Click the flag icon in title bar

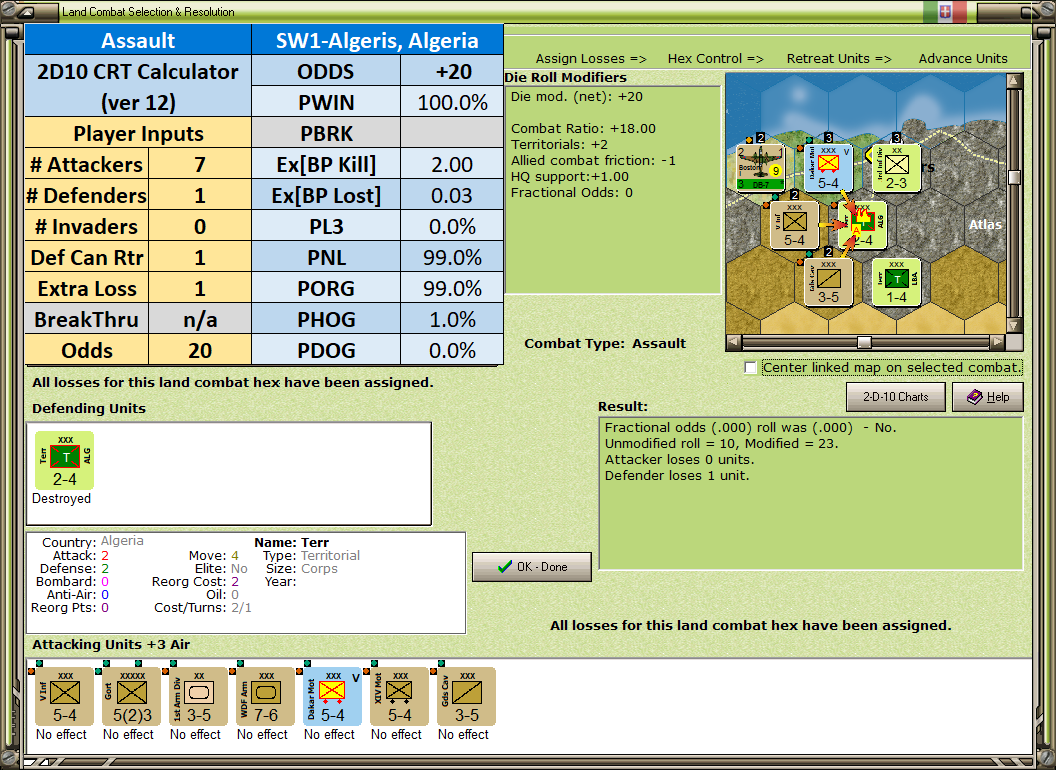[x=944, y=11]
